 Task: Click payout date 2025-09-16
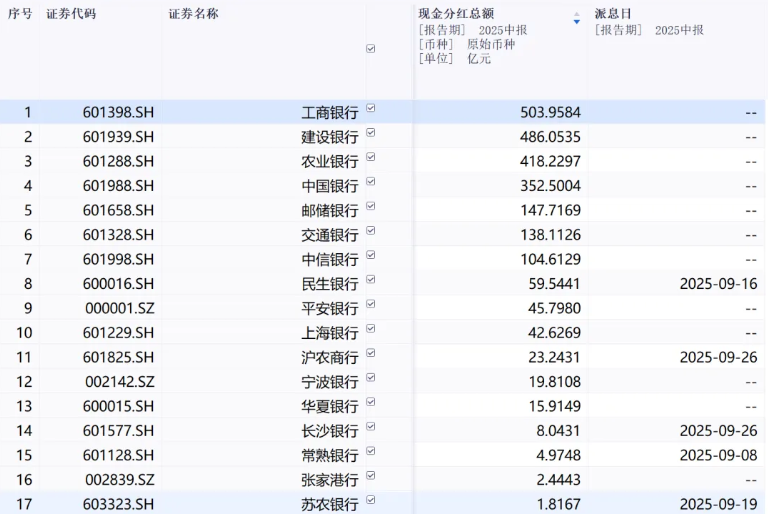coord(719,284)
